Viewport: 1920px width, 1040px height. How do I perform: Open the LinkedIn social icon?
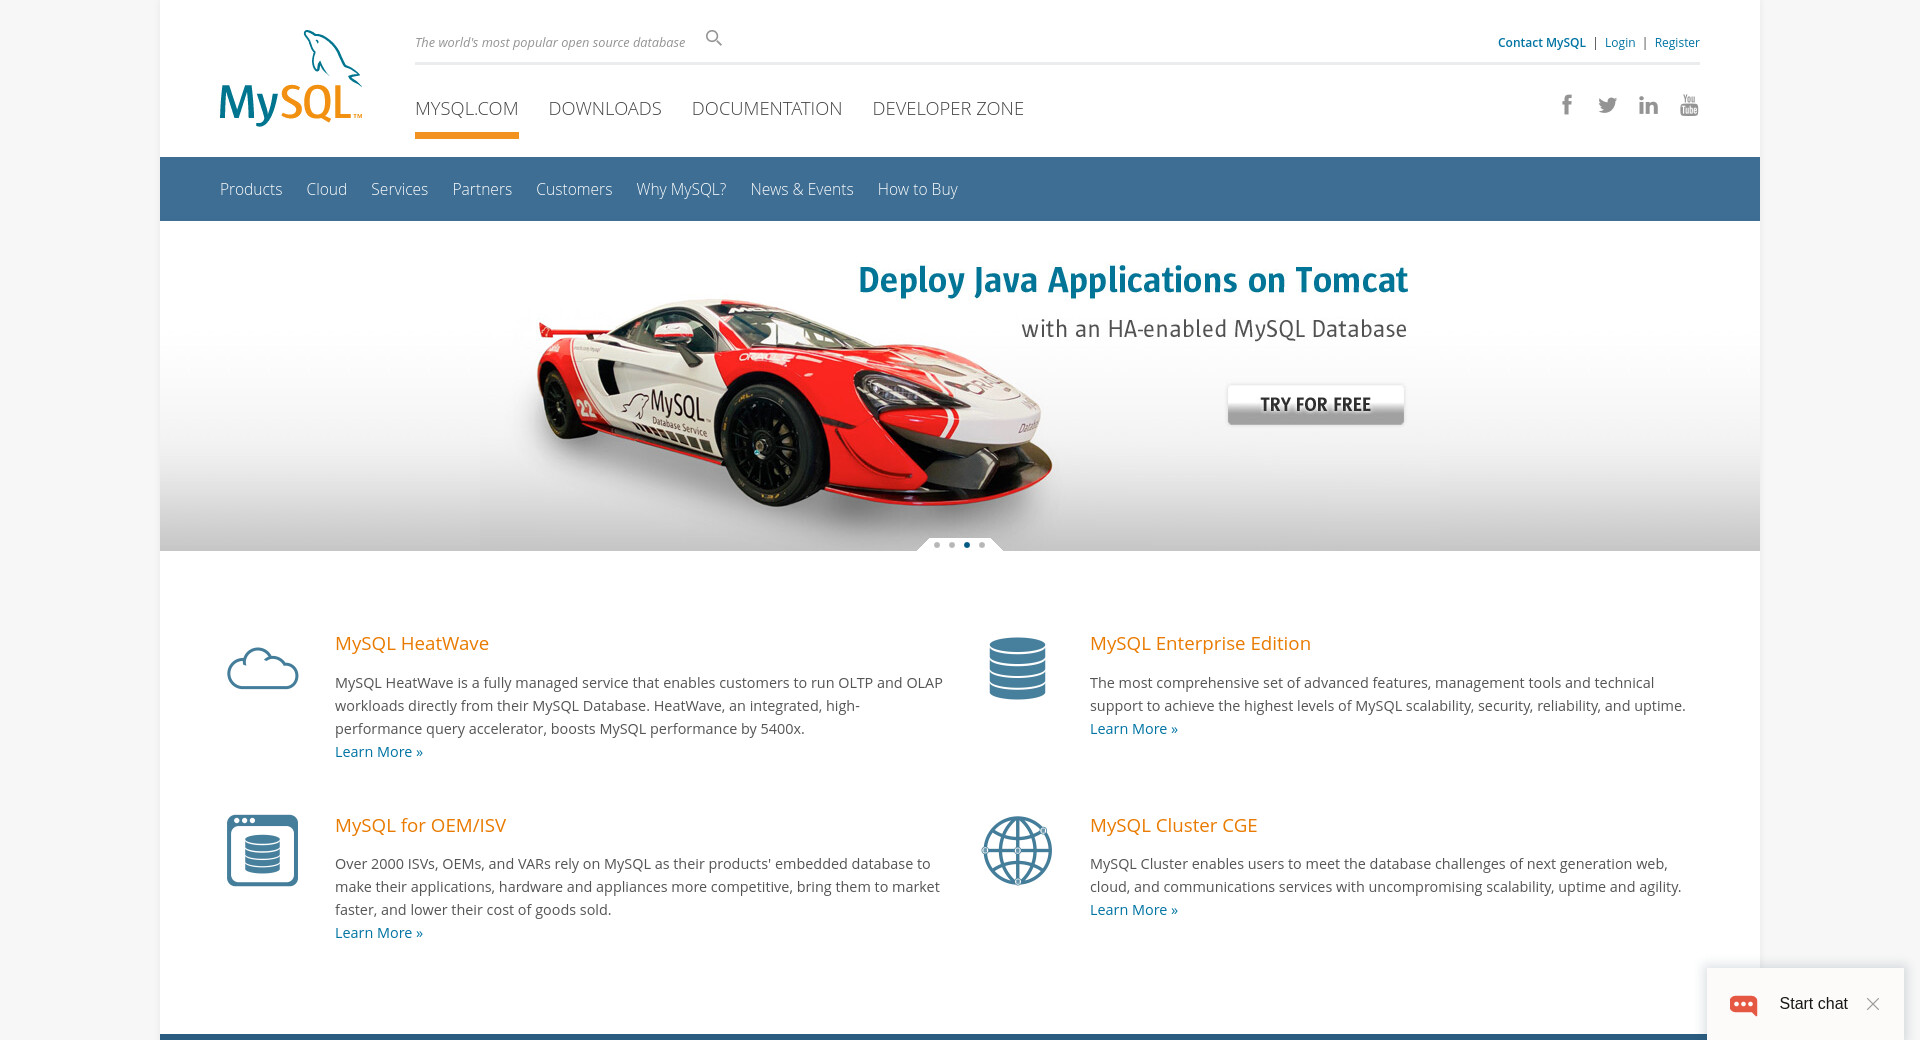point(1648,105)
